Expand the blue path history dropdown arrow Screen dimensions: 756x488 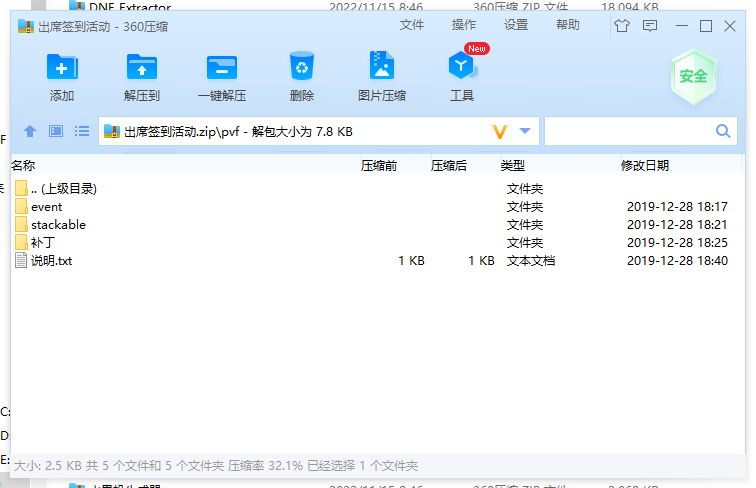pyautogui.click(x=525, y=131)
